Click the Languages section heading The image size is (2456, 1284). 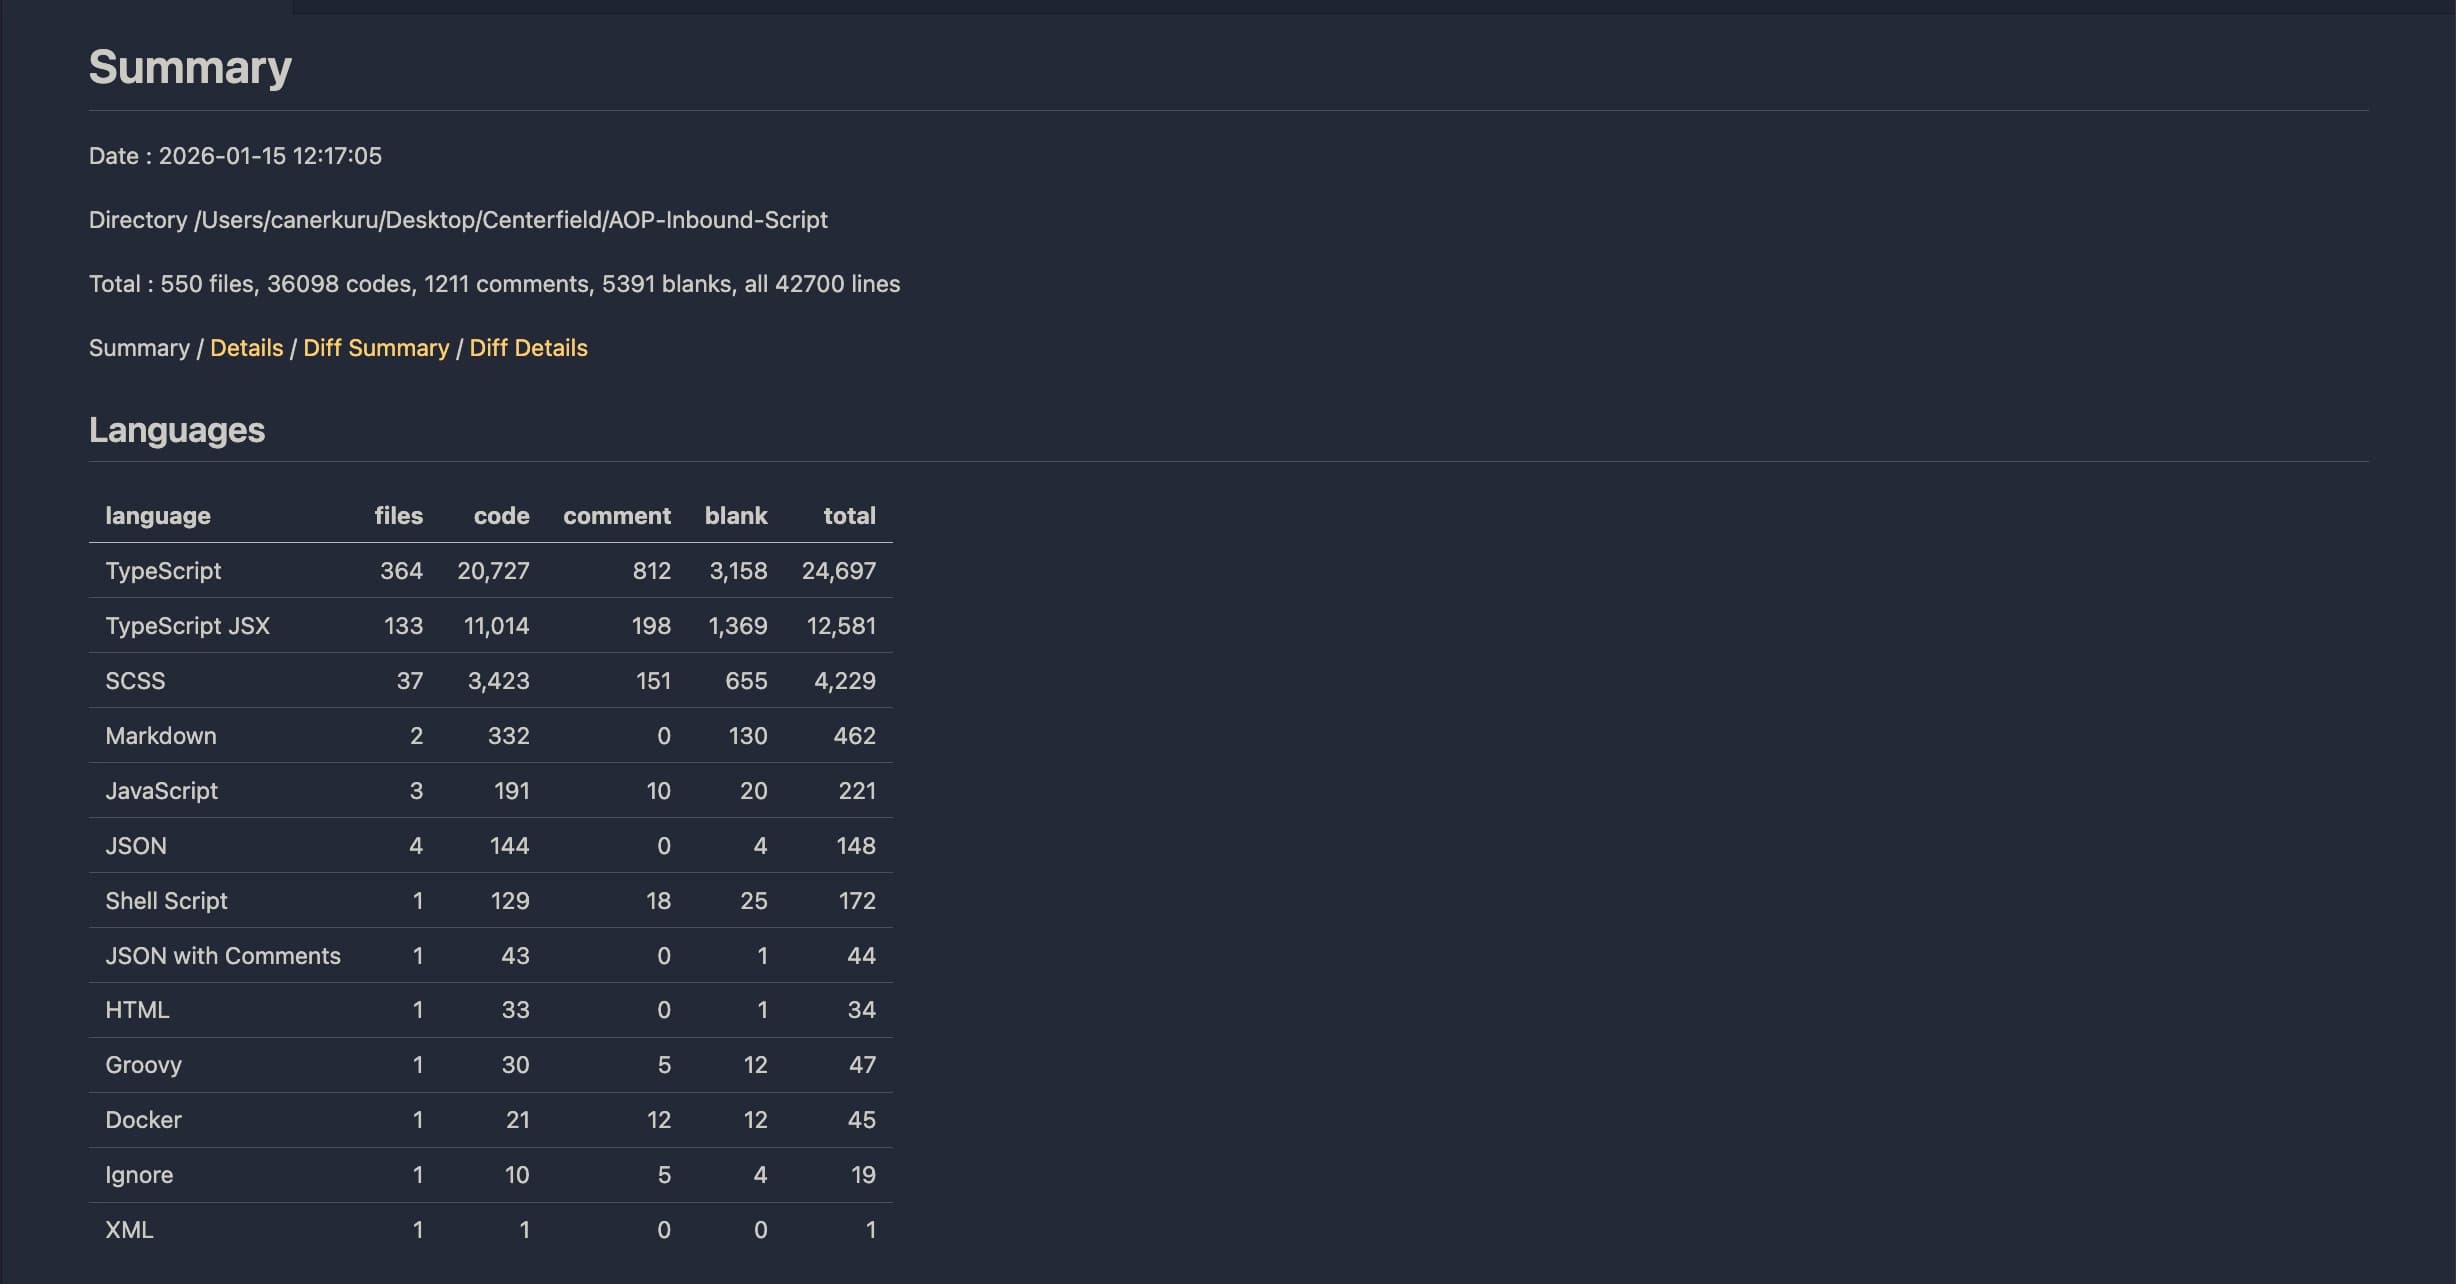(x=177, y=430)
